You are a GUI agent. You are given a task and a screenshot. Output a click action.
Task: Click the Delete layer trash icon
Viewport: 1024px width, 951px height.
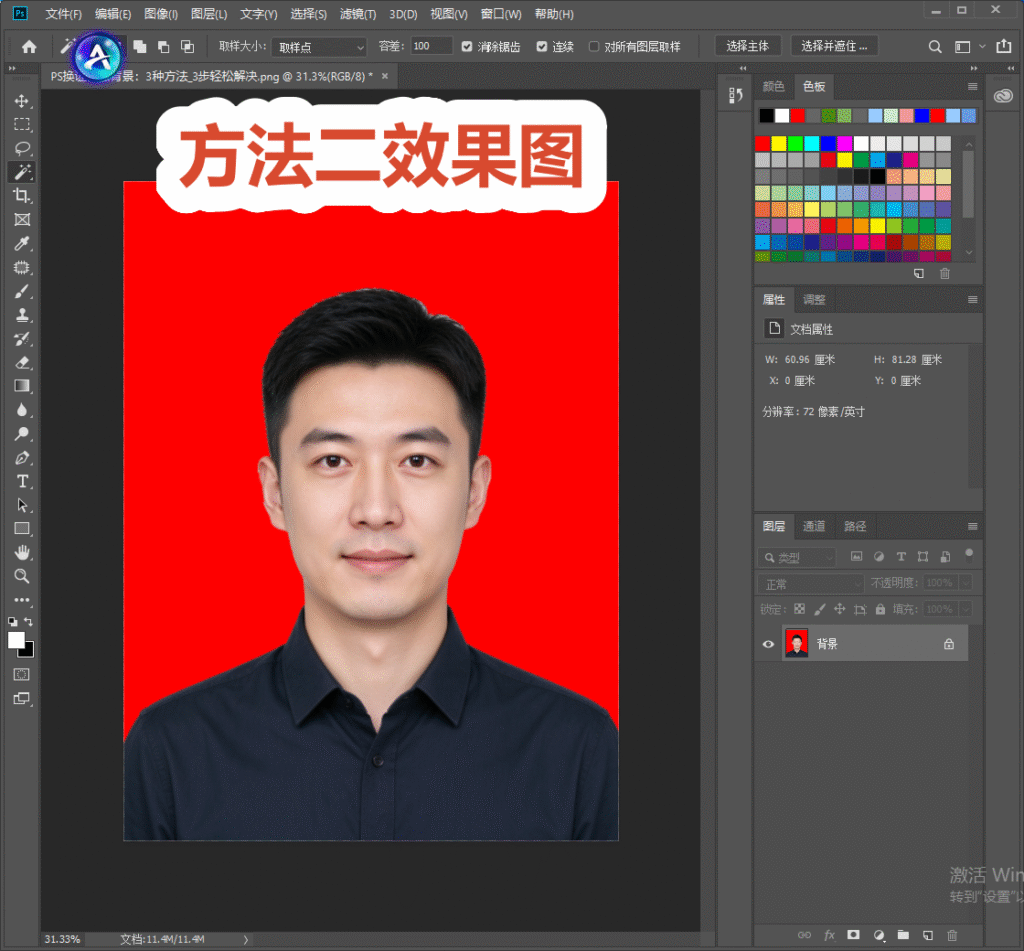pos(952,935)
